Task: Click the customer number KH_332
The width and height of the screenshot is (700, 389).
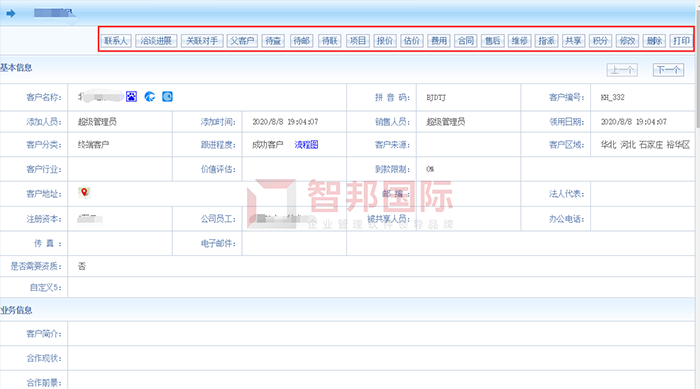Action: click(612, 97)
